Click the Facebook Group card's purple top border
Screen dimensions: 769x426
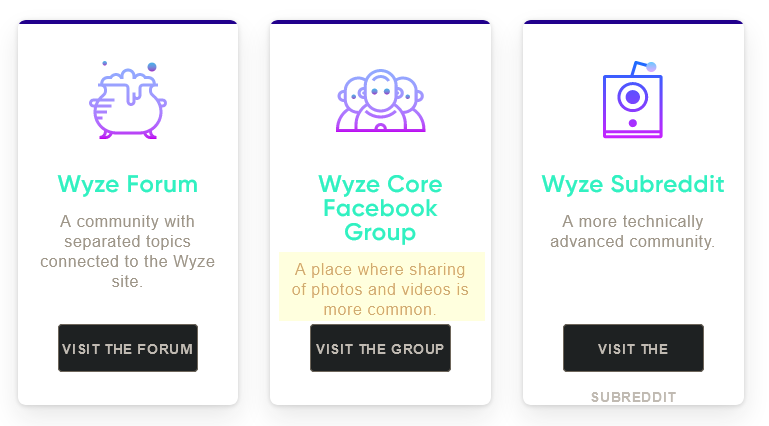[380, 22]
